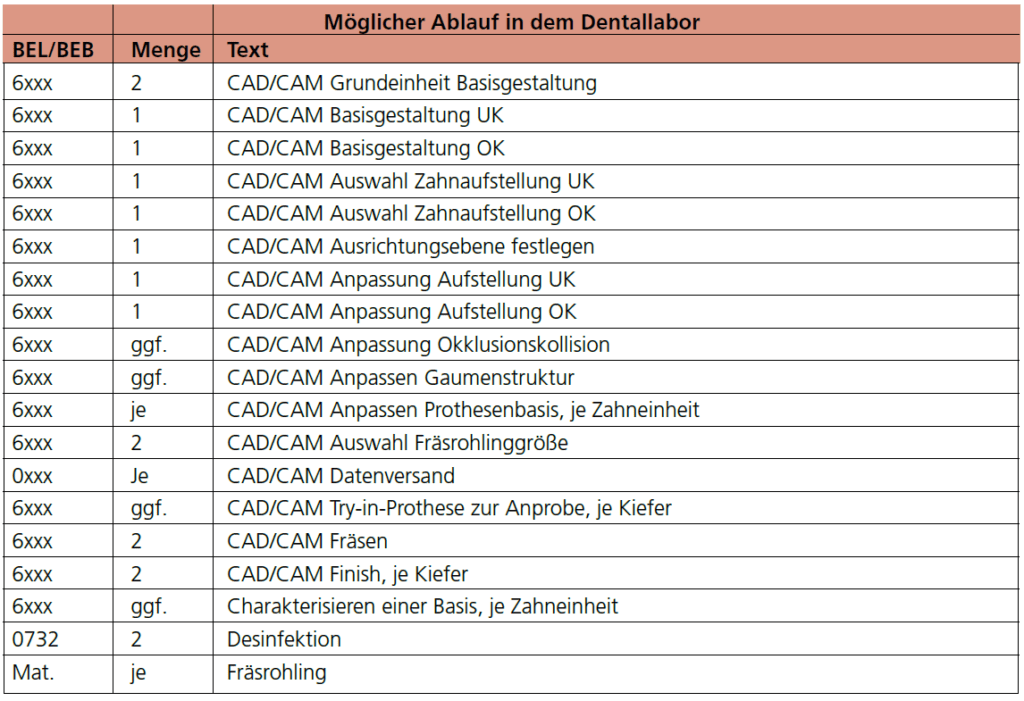Click the 'CAD/CAM Datenversand' entry
This screenshot has width=1024, height=701.
(340, 476)
